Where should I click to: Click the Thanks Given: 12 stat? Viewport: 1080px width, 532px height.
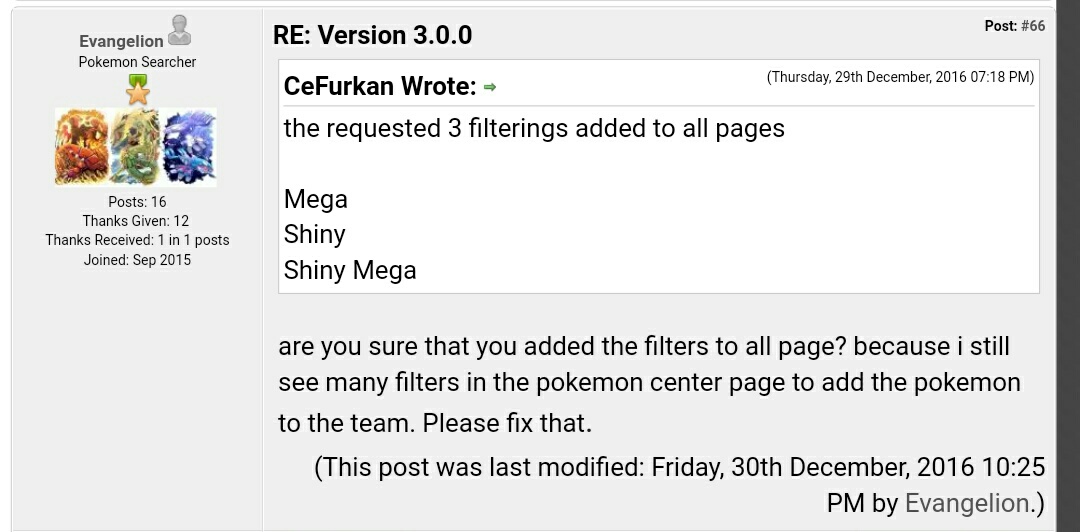(136, 221)
